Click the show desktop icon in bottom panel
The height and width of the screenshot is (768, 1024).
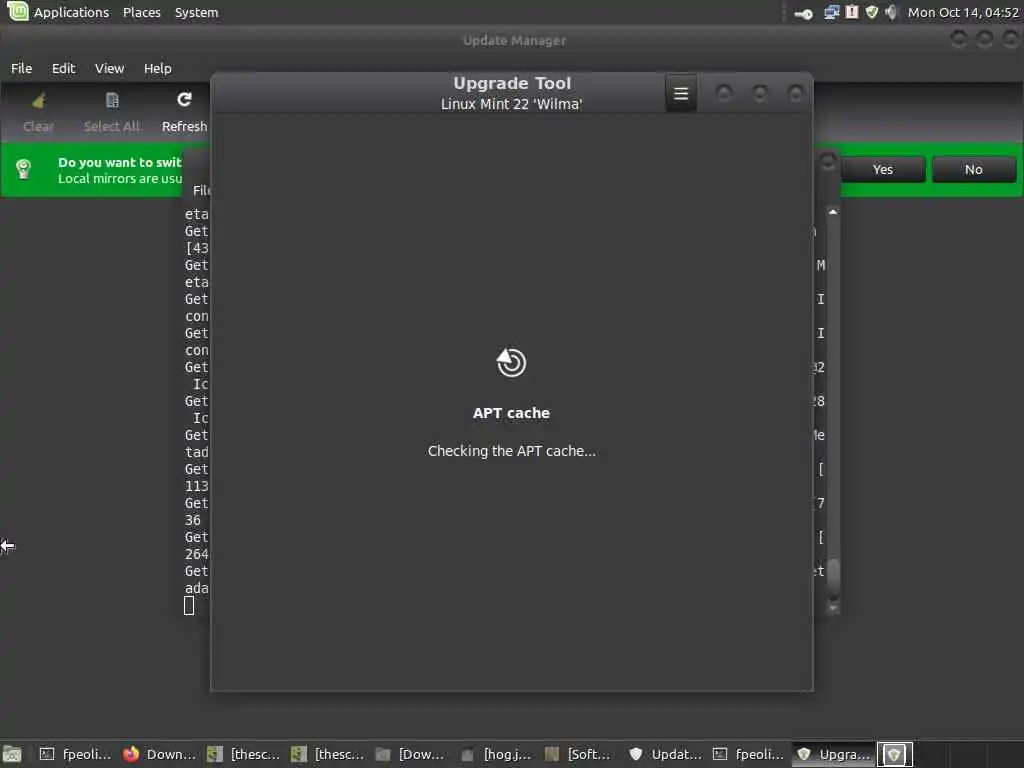coord(12,754)
